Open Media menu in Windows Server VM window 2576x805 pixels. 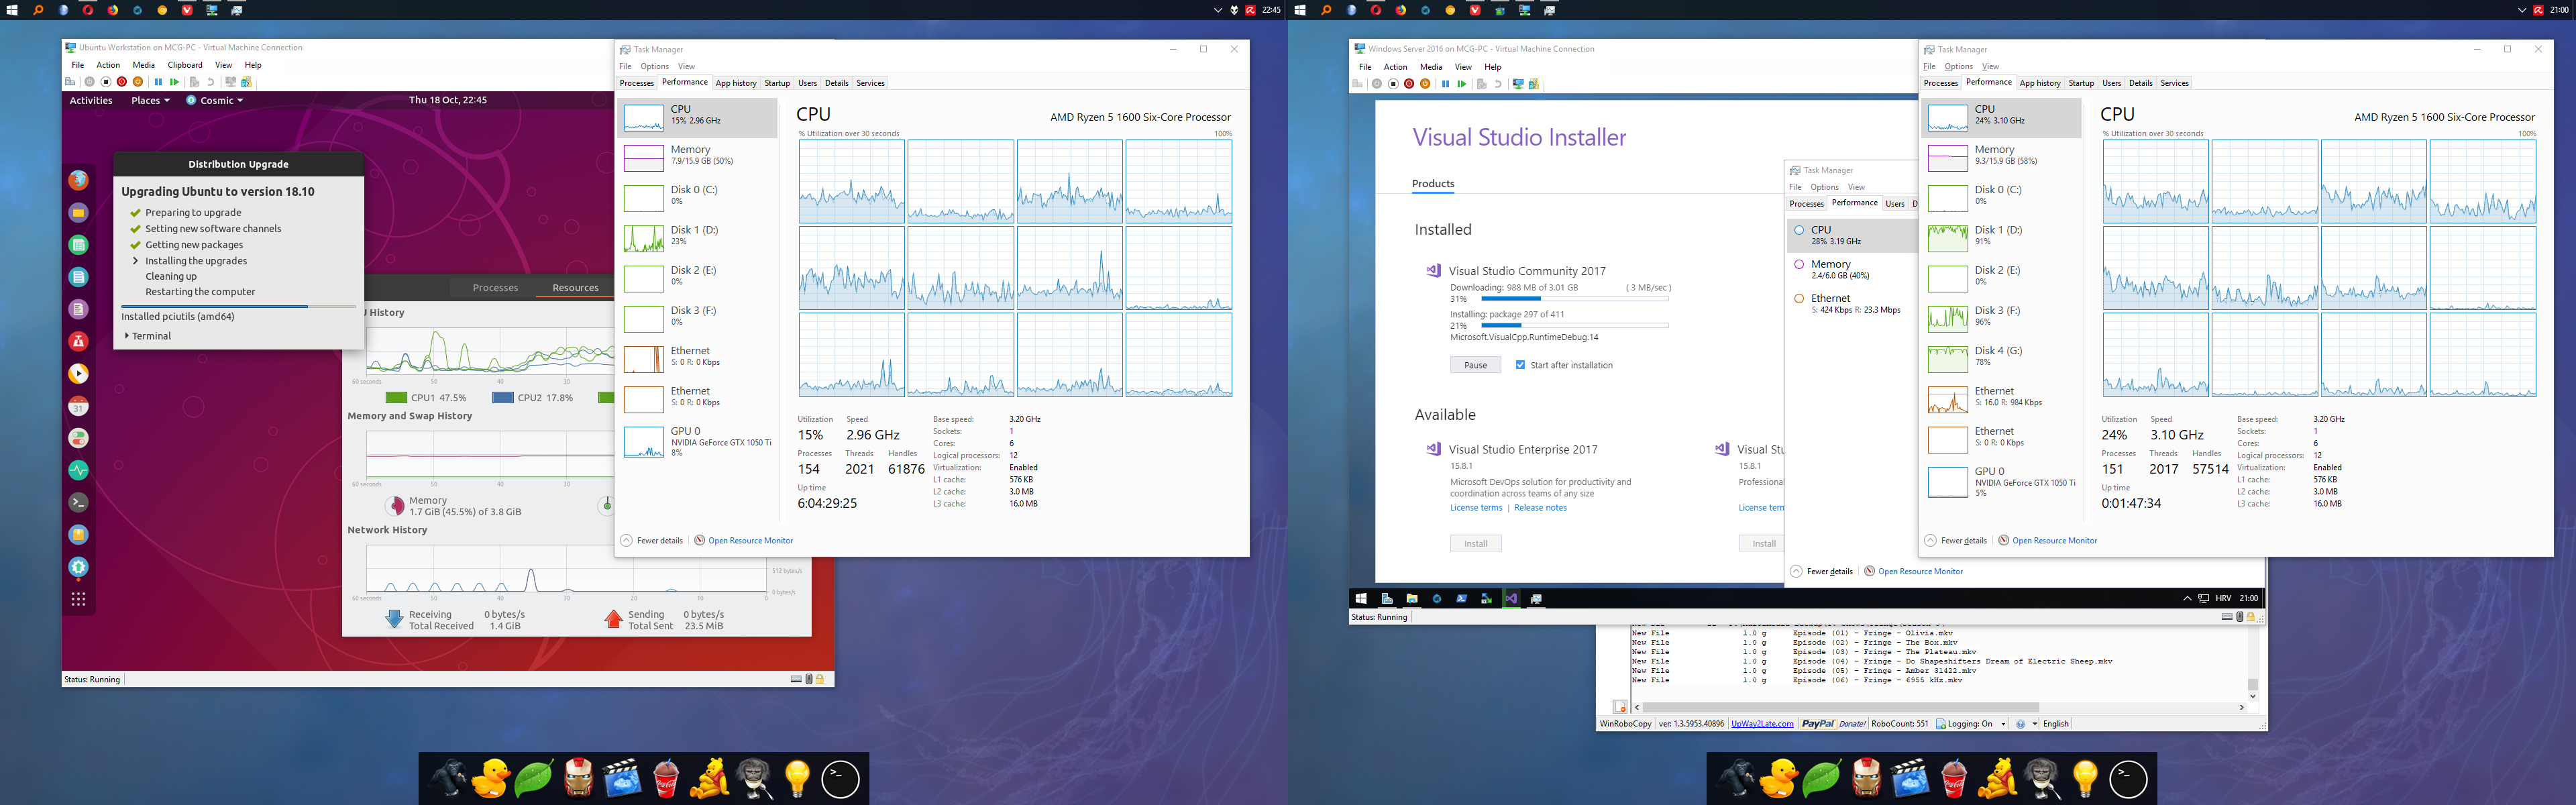point(1431,67)
